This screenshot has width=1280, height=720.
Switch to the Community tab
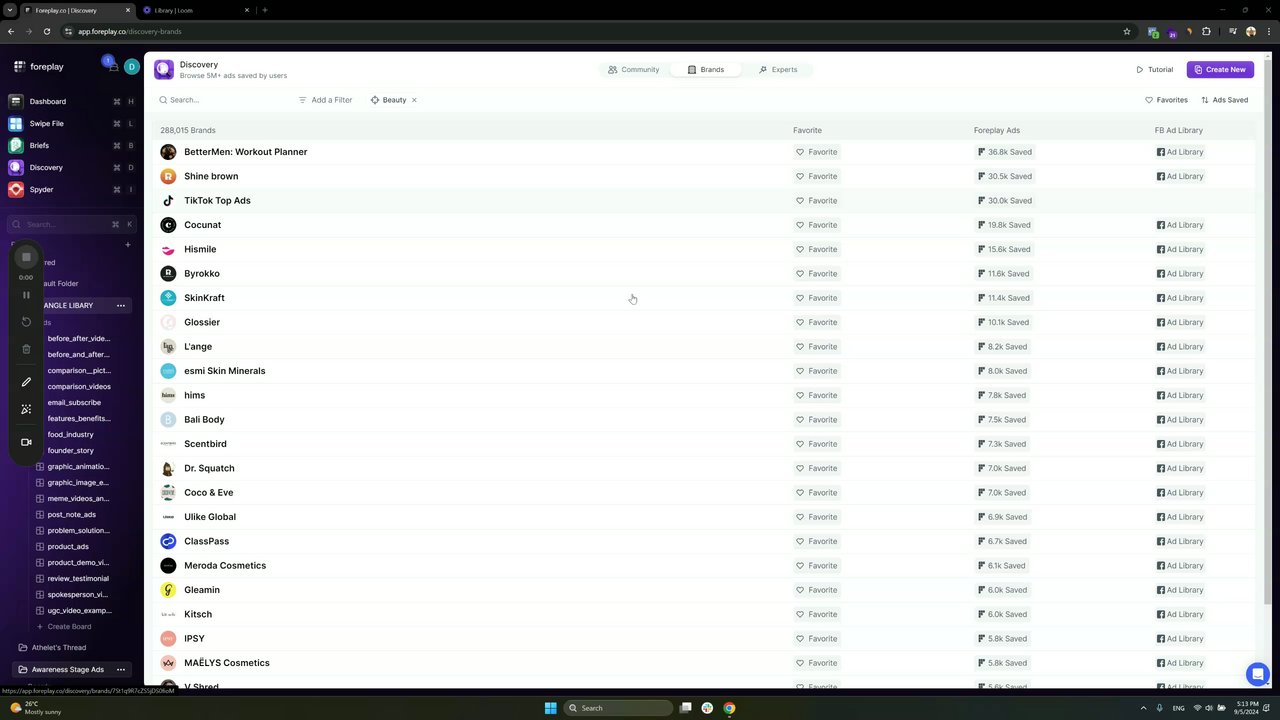(633, 70)
